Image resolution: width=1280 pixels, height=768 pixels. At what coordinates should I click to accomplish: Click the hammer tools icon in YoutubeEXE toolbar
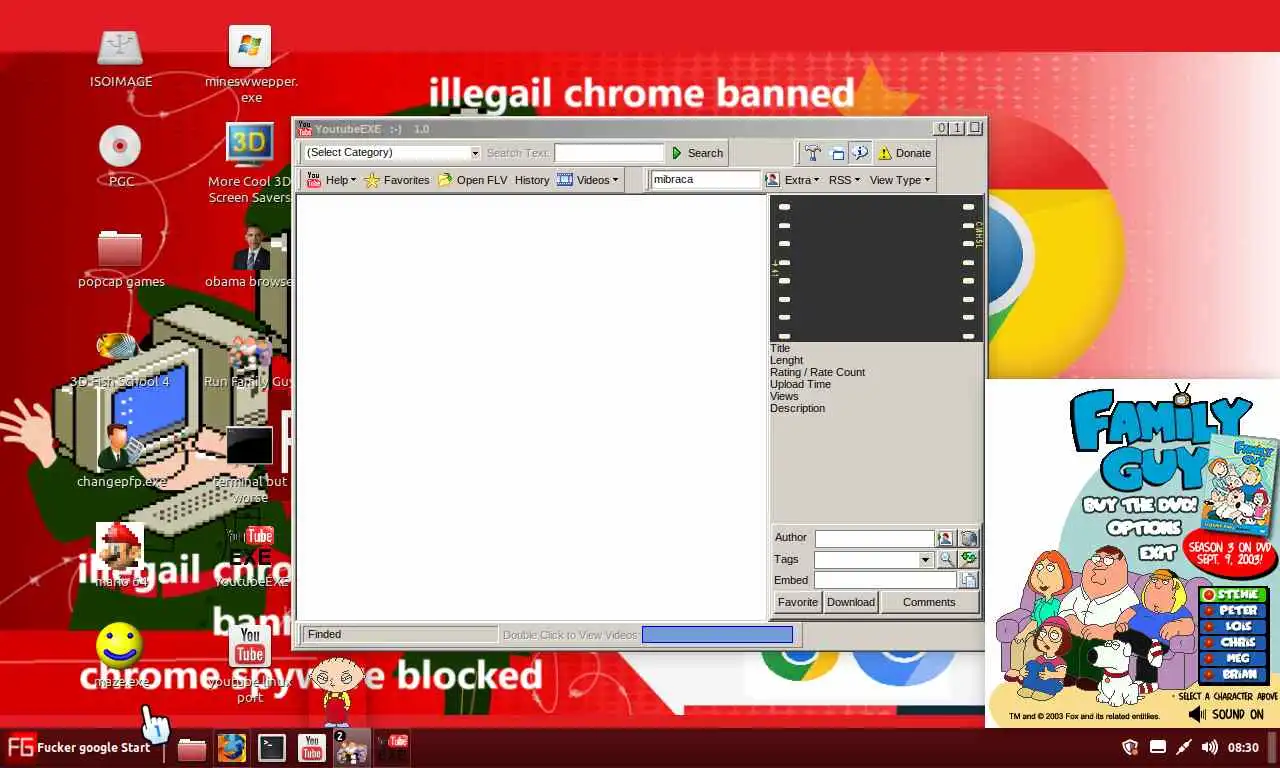click(x=812, y=153)
